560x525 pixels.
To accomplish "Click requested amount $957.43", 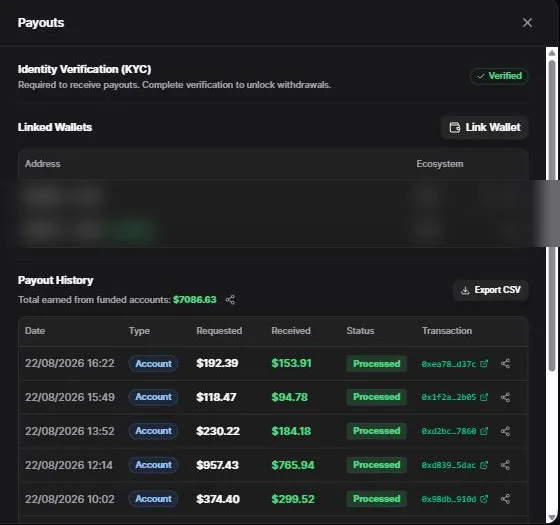I will 217,465.
